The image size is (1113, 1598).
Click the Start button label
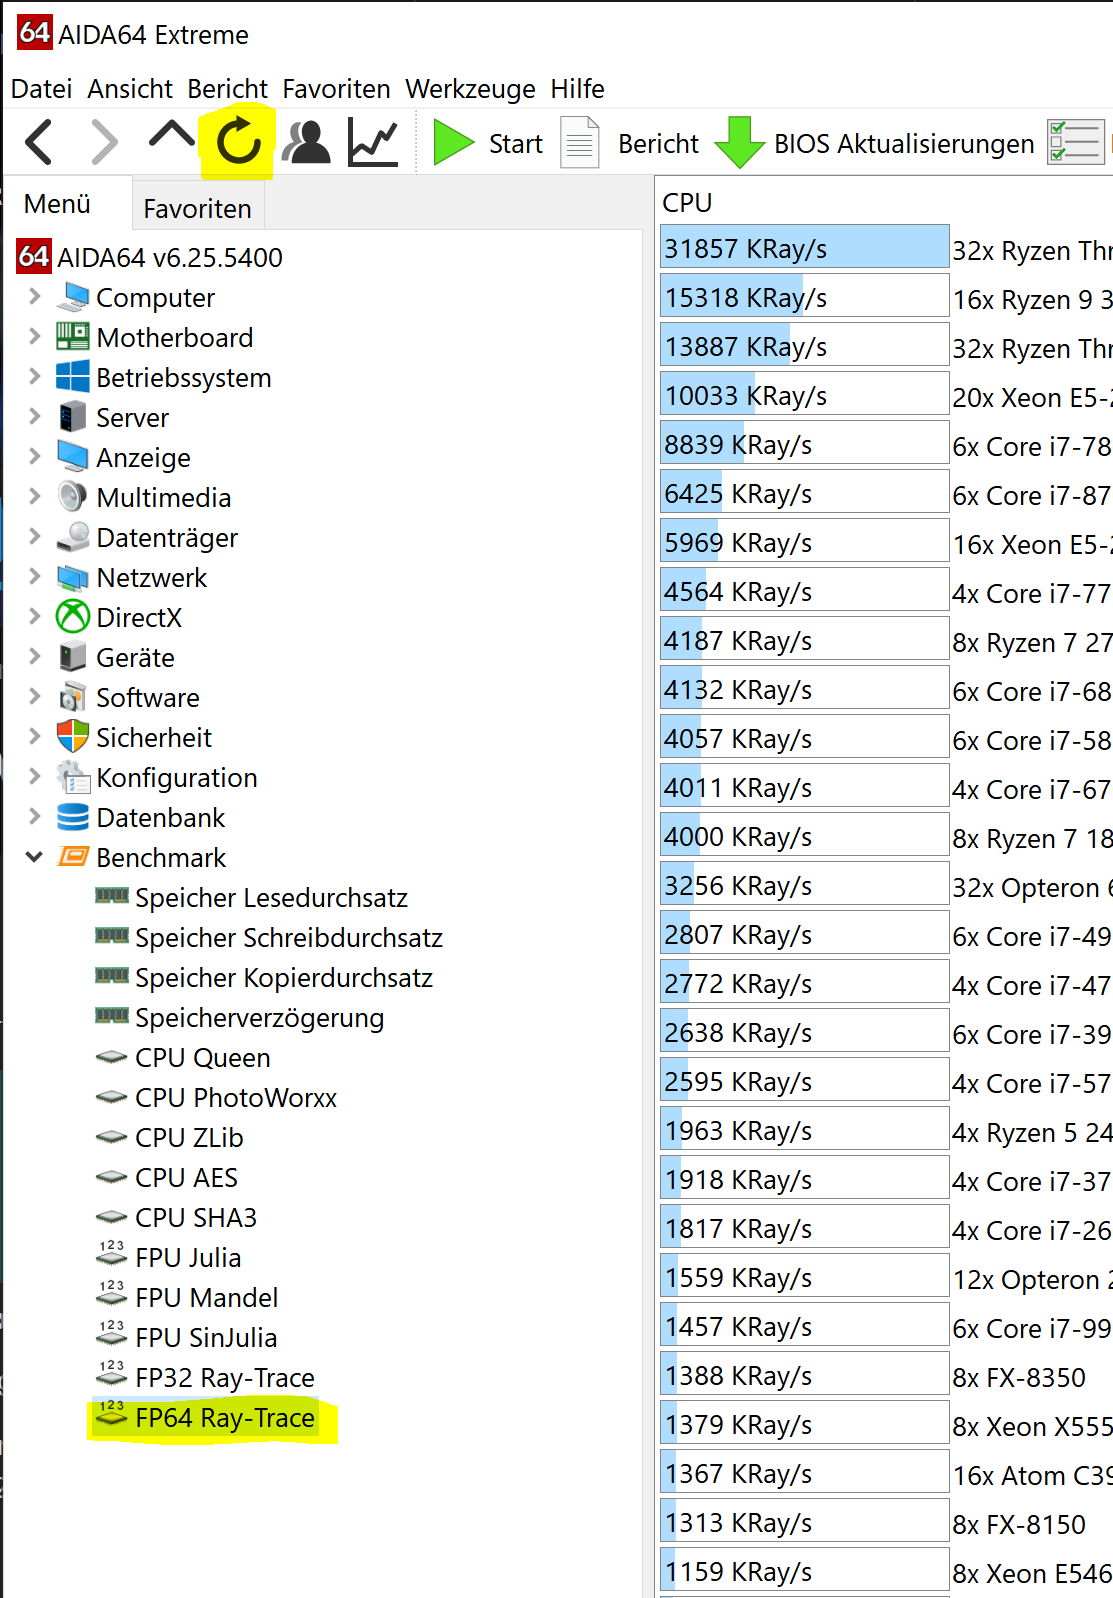516,144
